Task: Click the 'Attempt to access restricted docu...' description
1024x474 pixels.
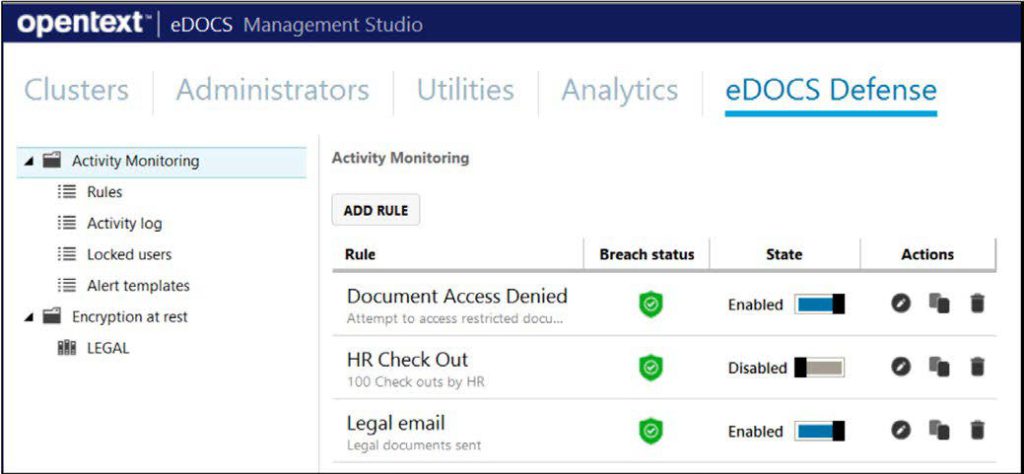Action: point(455,319)
